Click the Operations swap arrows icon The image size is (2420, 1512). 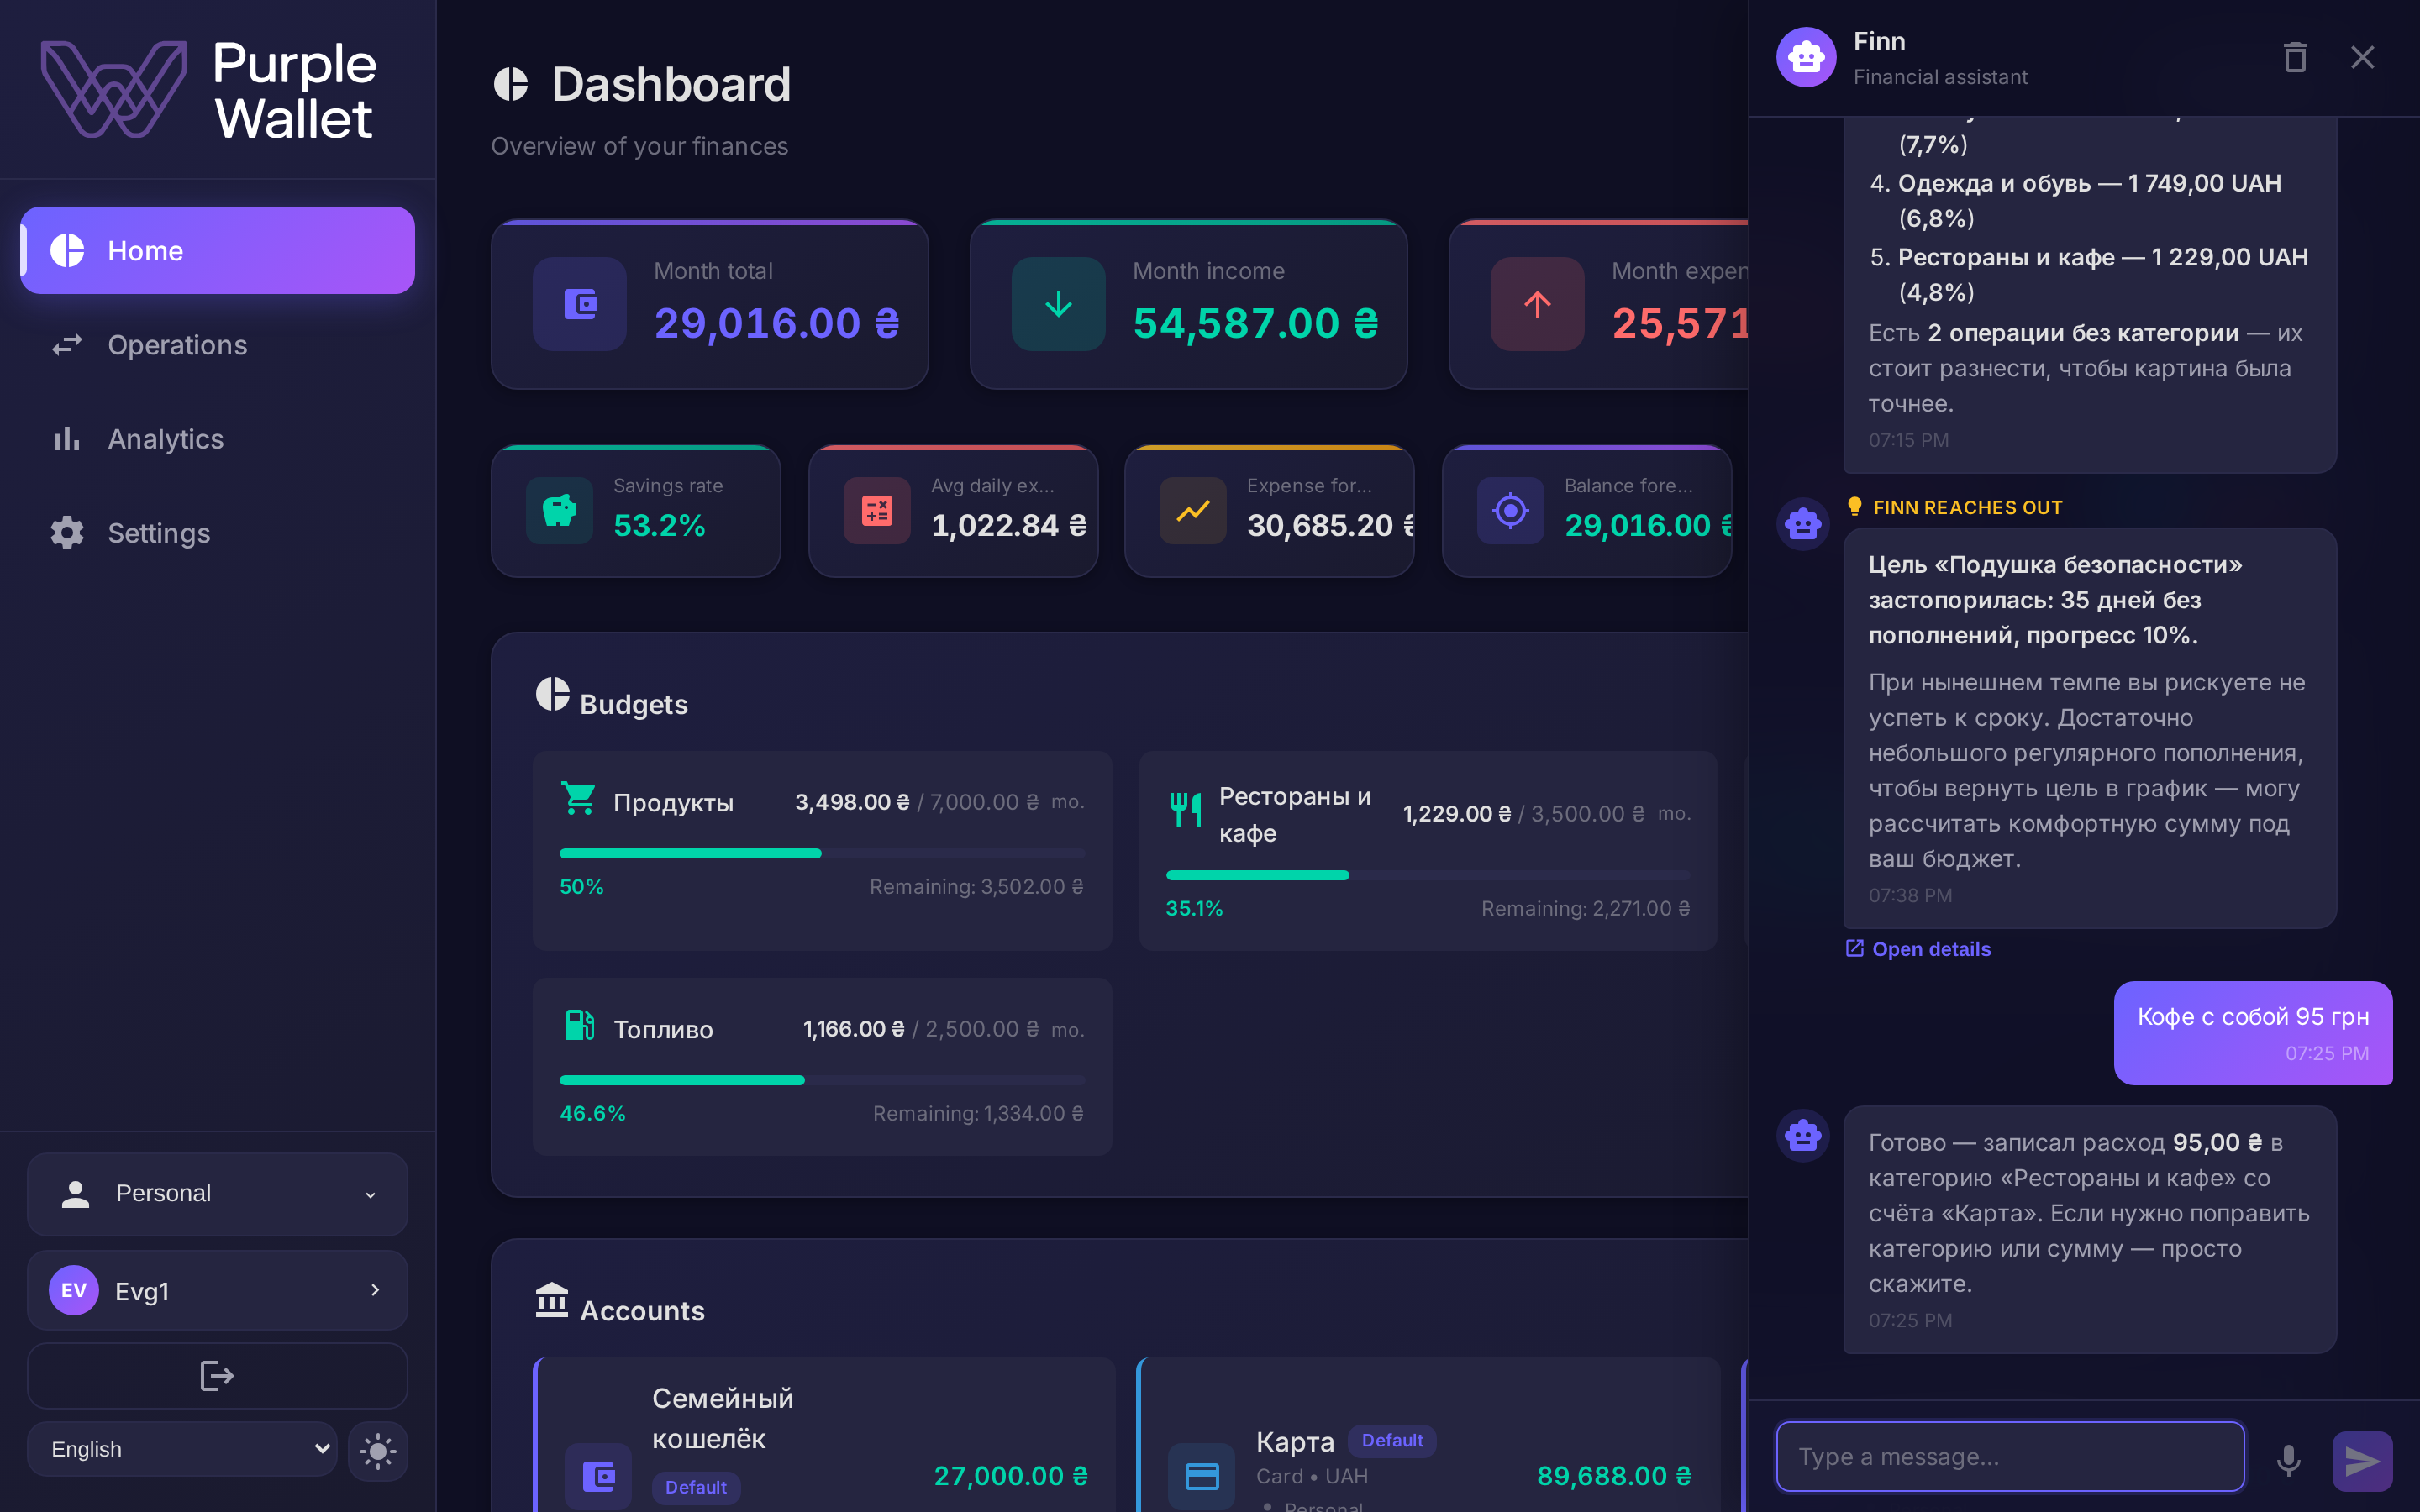point(67,345)
